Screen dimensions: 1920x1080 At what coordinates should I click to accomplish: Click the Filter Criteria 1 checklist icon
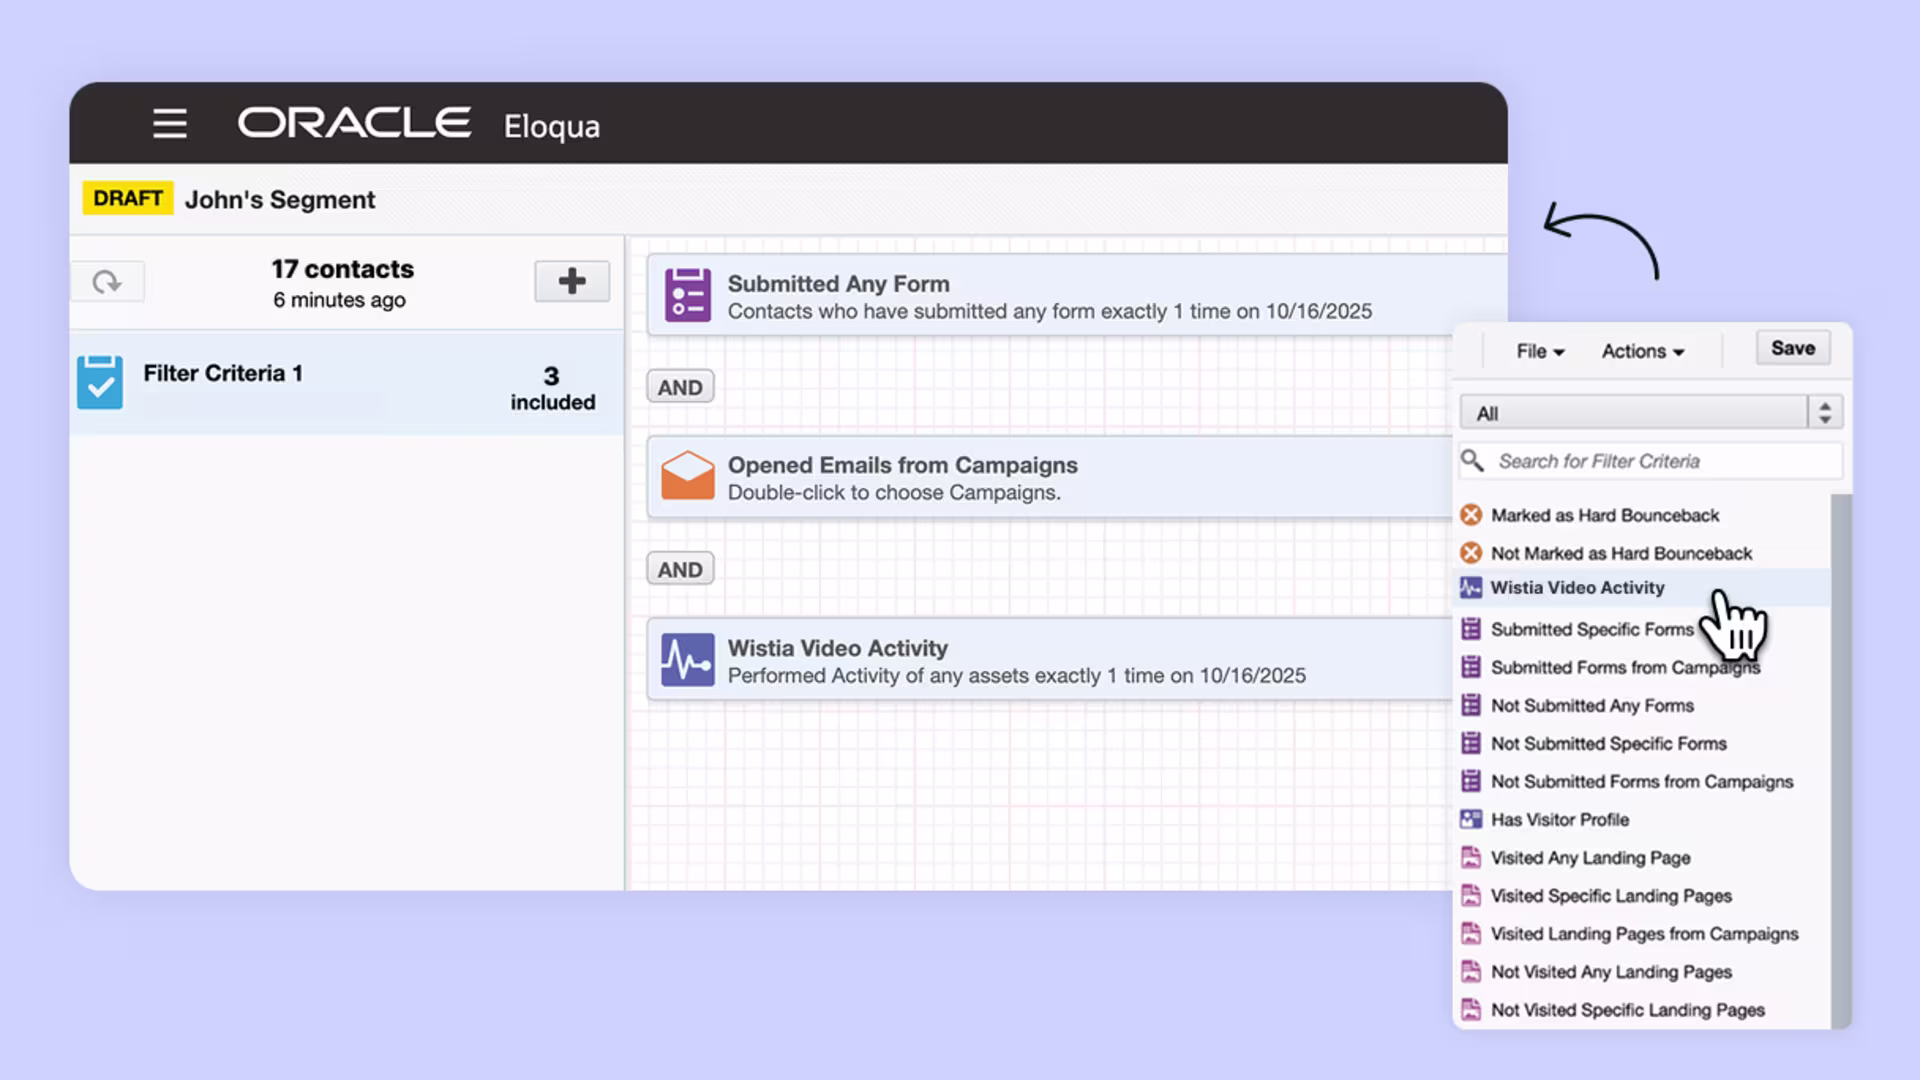click(x=99, y=381)
